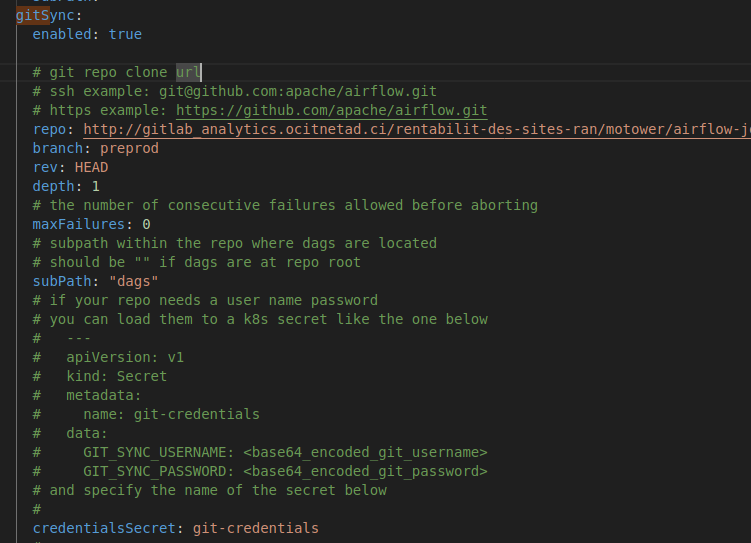This screenshot has height=543, width=751.
Task: Click the depth value 1
Action: 96,186
